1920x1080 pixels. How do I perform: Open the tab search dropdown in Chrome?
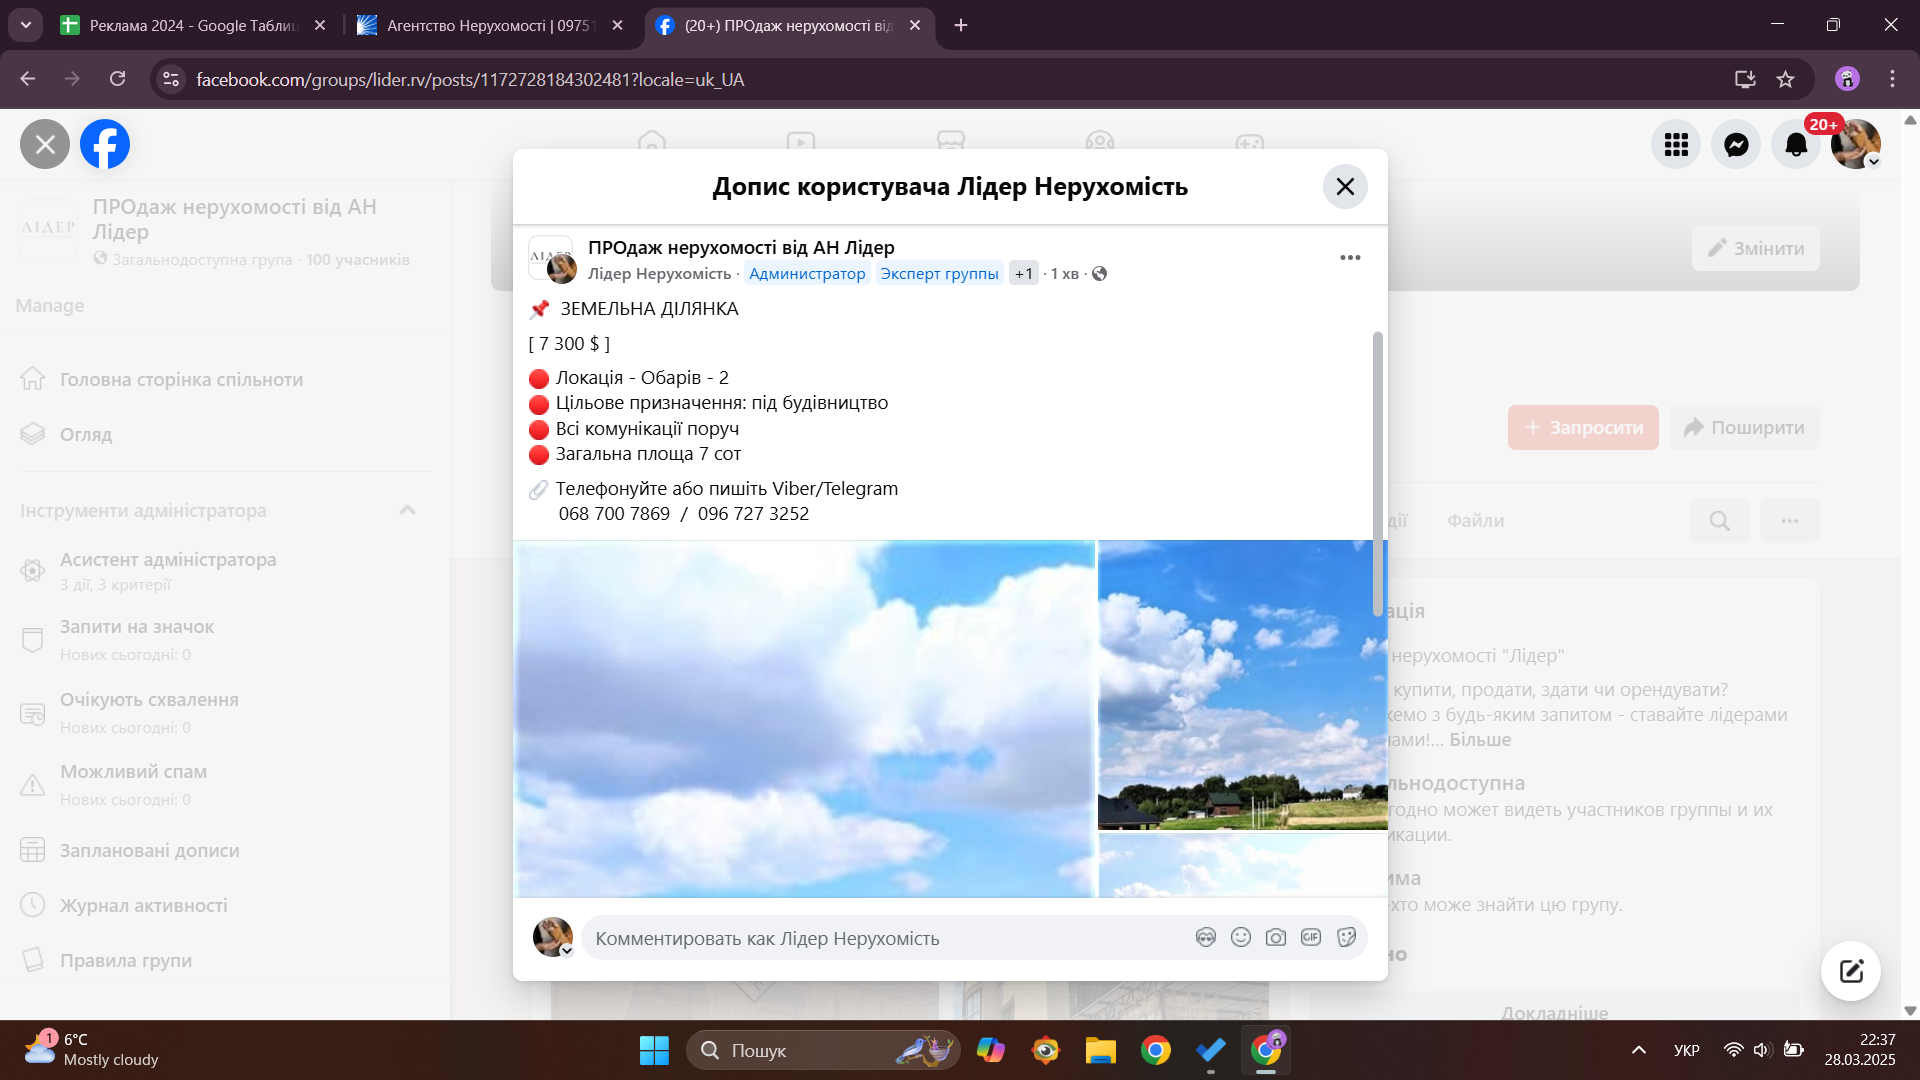click(x=25, y=25)
